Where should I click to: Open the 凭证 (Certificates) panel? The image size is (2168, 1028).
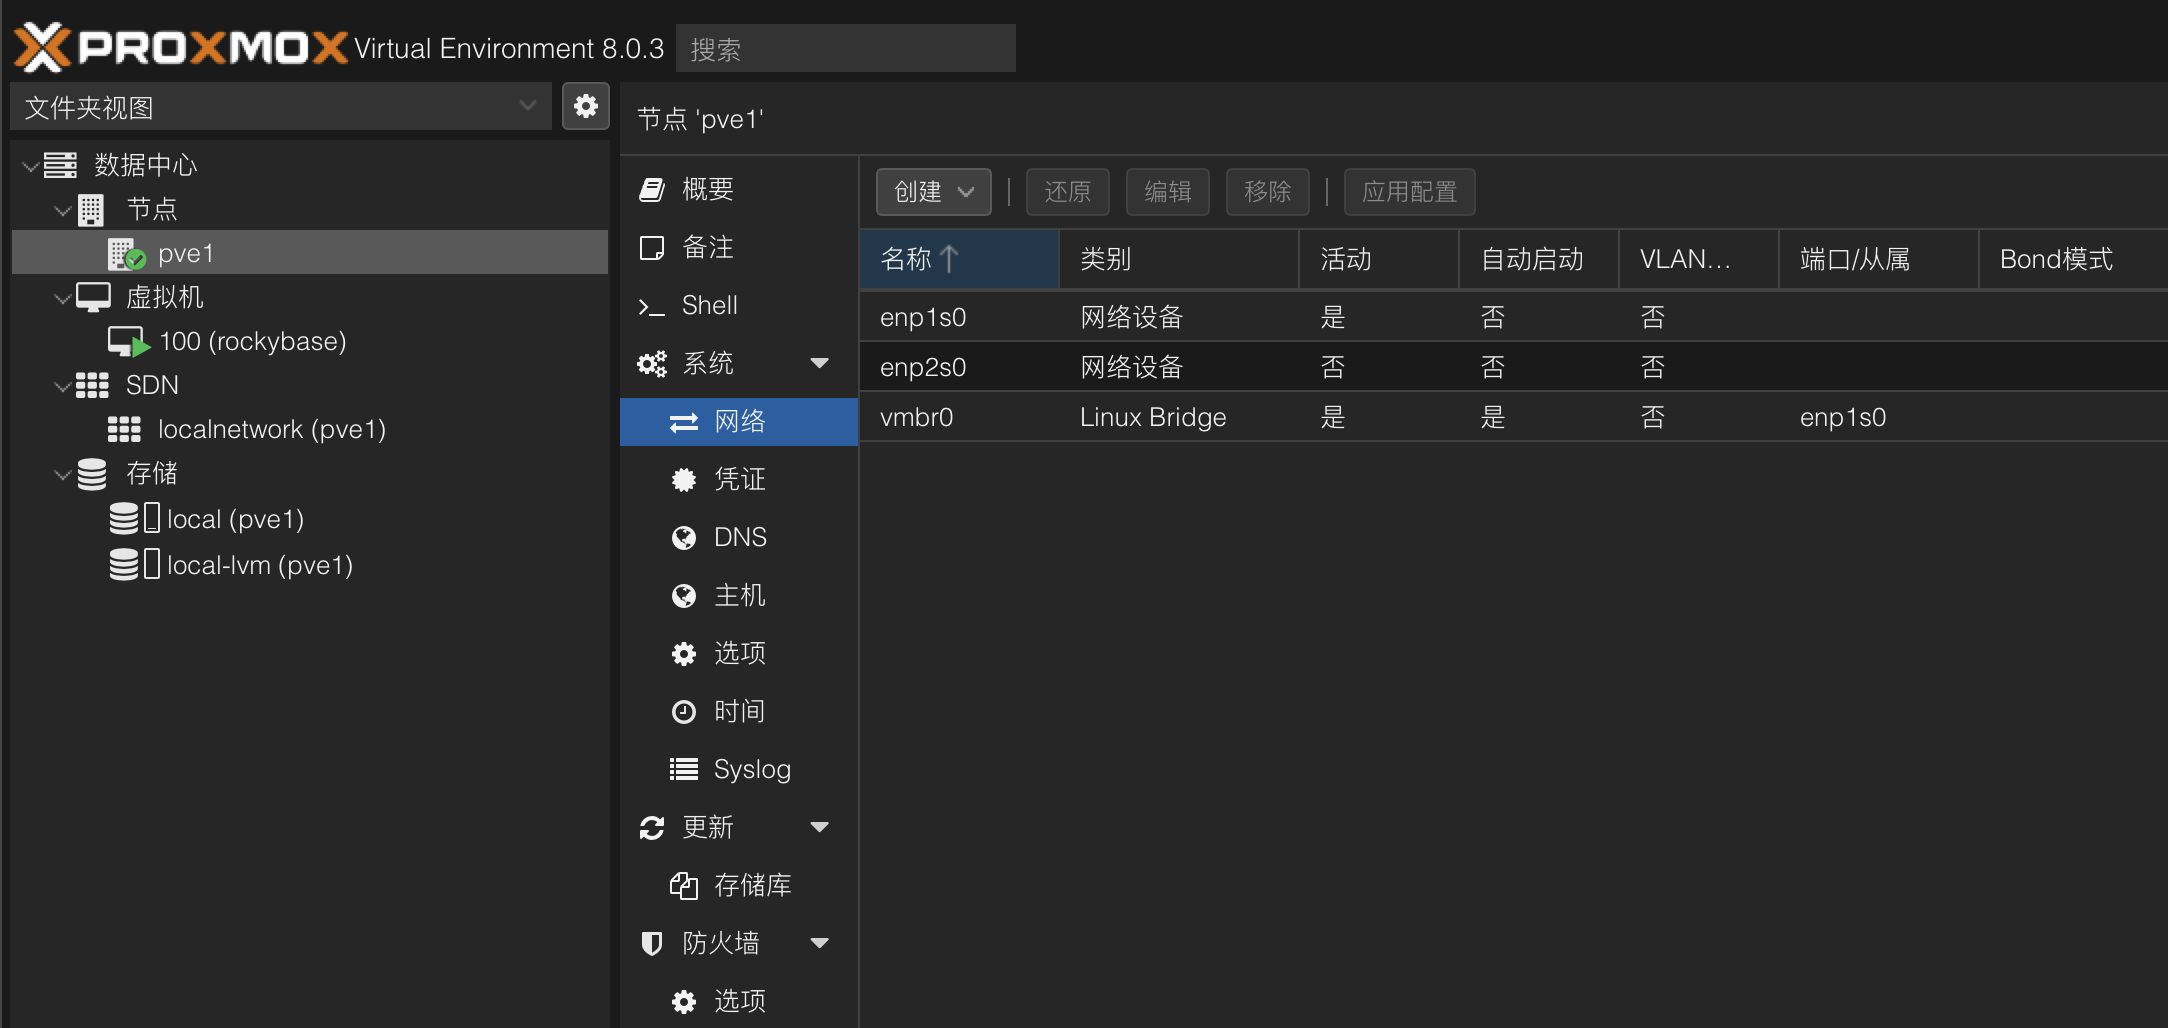(739, 479)
